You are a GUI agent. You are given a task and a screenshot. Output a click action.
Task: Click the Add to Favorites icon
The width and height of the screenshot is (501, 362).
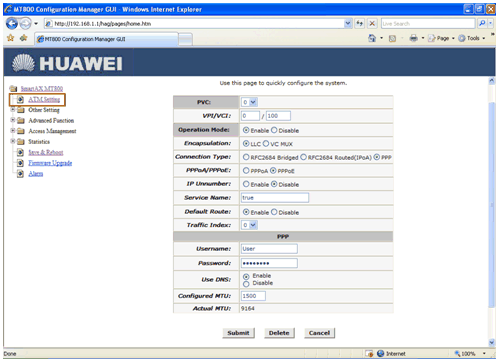click(23, 38)
